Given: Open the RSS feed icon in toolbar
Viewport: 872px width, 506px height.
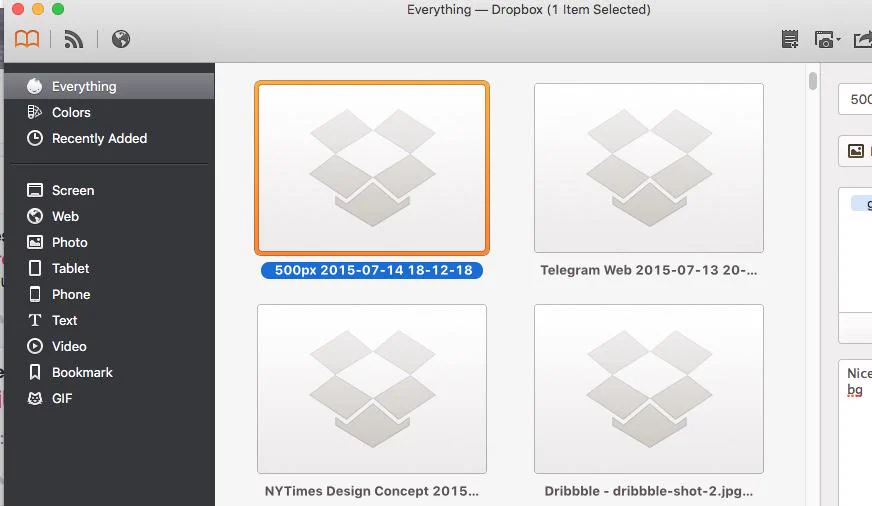Looking at the screenshot, I should click(x=73, y=39).
